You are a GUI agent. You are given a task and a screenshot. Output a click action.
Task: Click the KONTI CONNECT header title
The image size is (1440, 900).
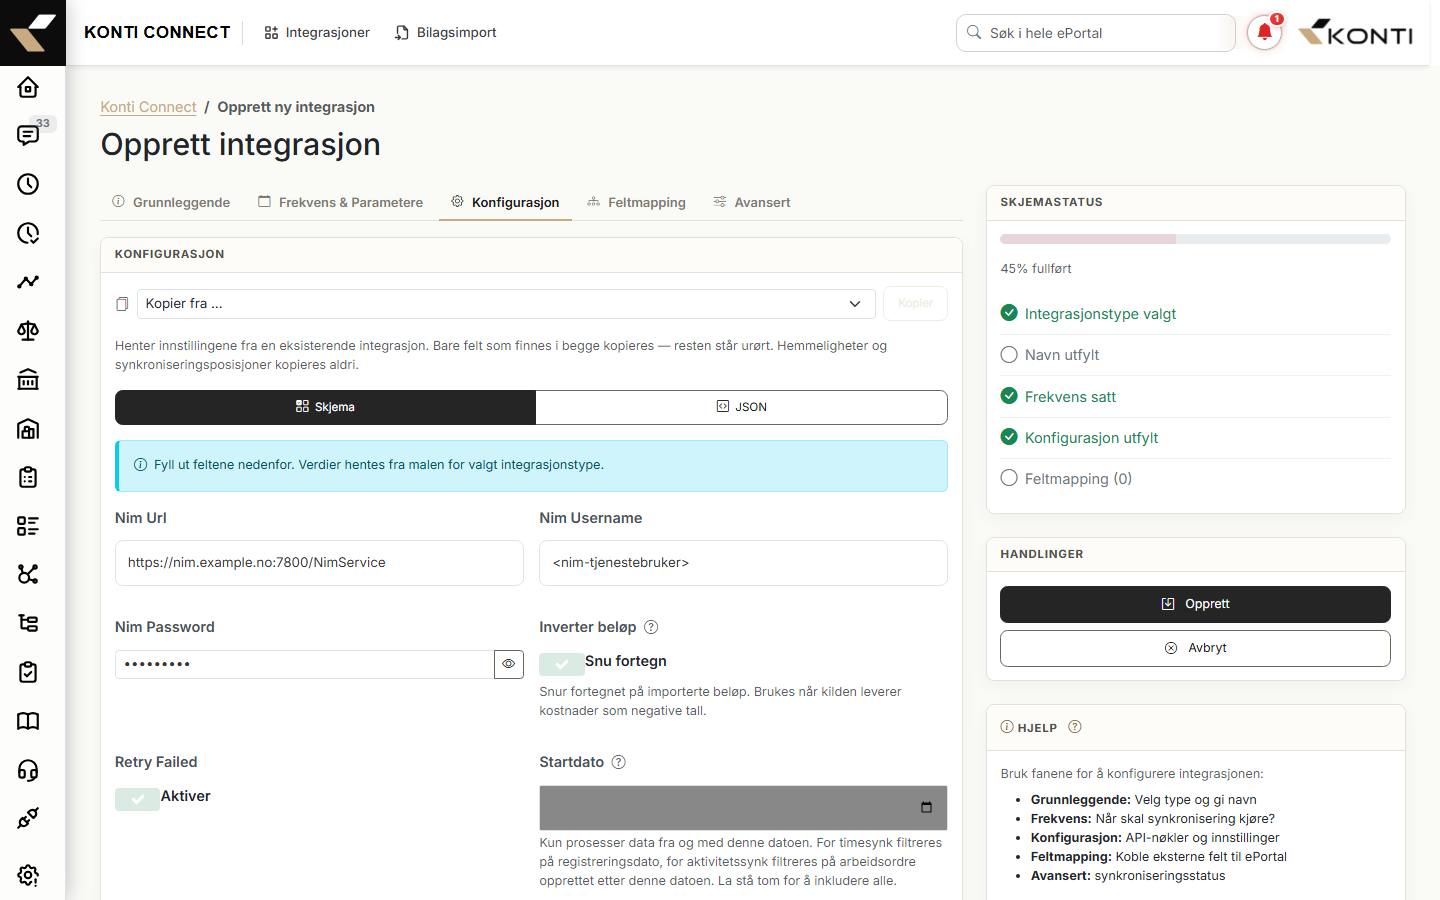click(157, 33)
